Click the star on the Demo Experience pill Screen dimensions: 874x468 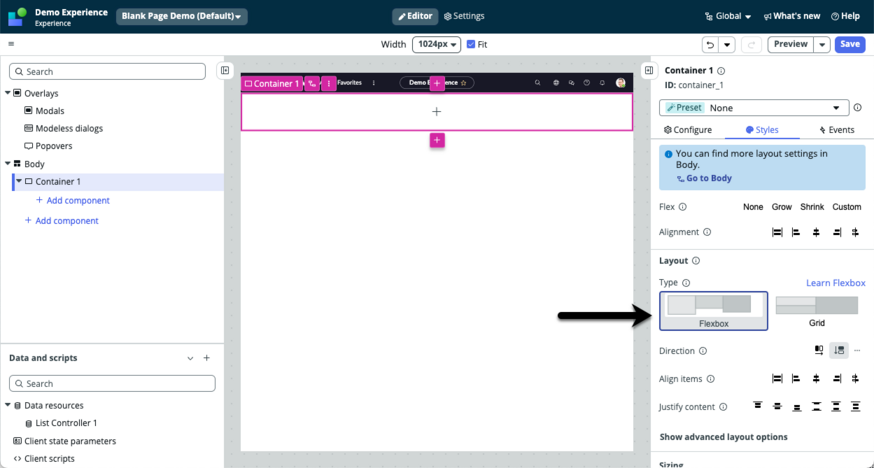click(x=463, y=83)
